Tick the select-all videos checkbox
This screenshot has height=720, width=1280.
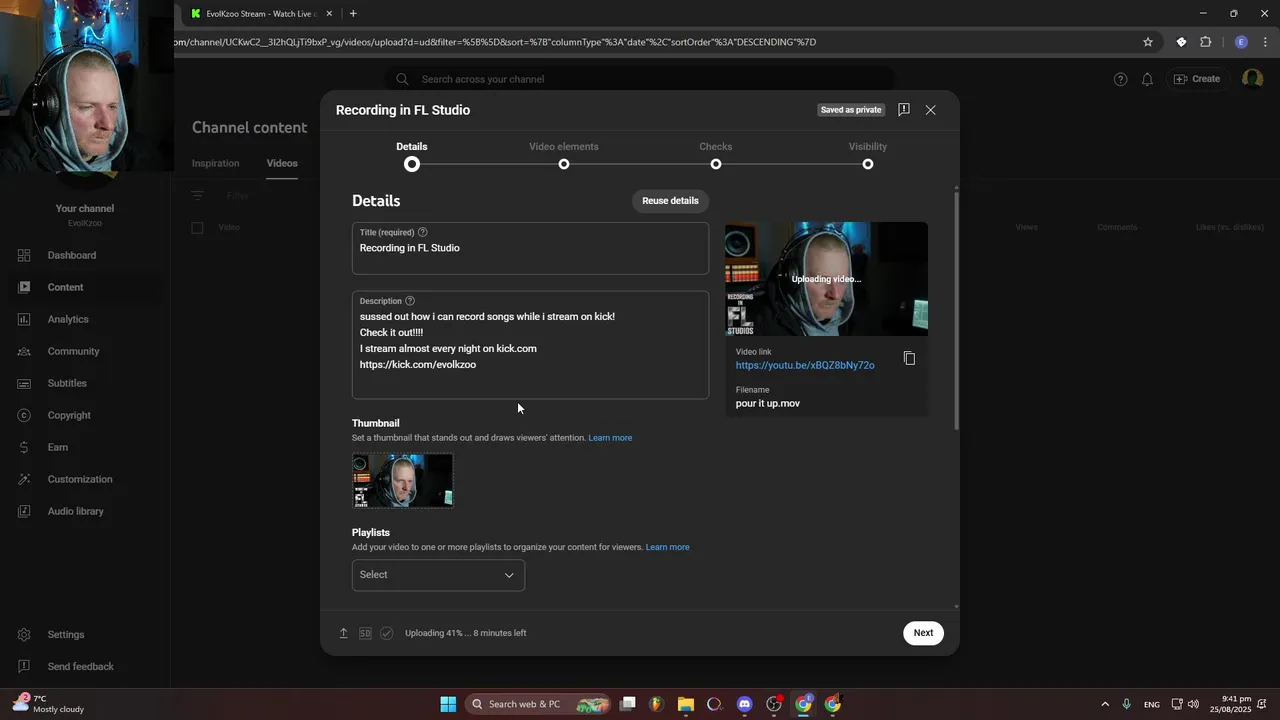point(197,228)
